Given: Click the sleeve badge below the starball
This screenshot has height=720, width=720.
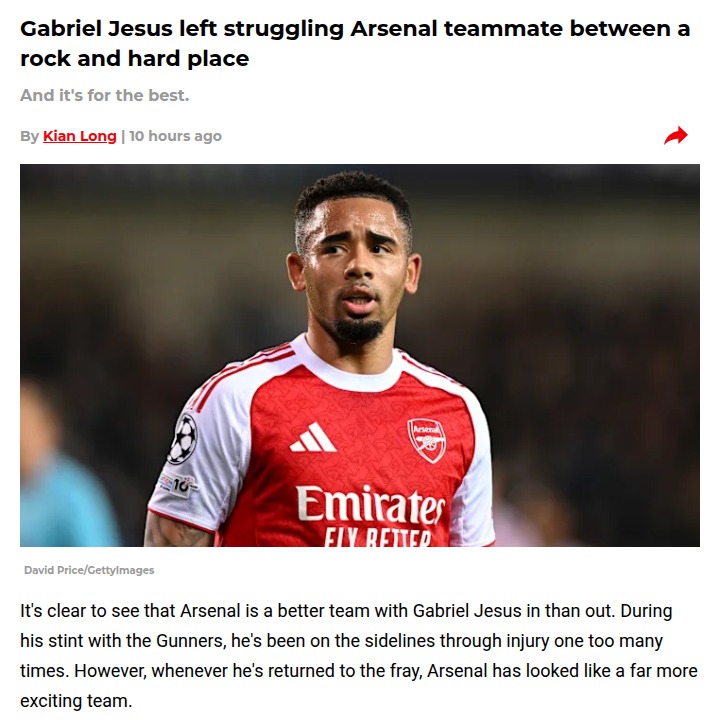Looking at the screenshot, I should pyautogui.click(x=178, y=485).
